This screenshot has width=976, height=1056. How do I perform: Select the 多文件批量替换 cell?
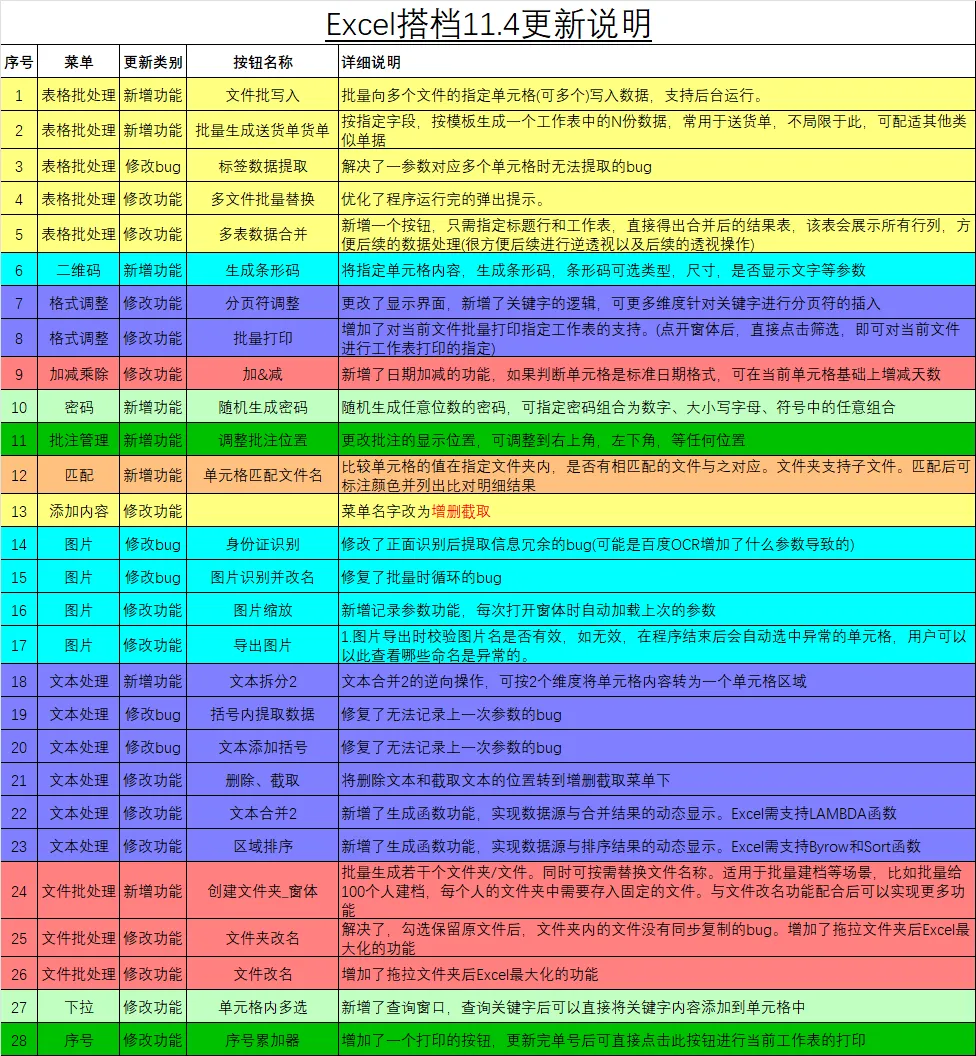point(263,199)
